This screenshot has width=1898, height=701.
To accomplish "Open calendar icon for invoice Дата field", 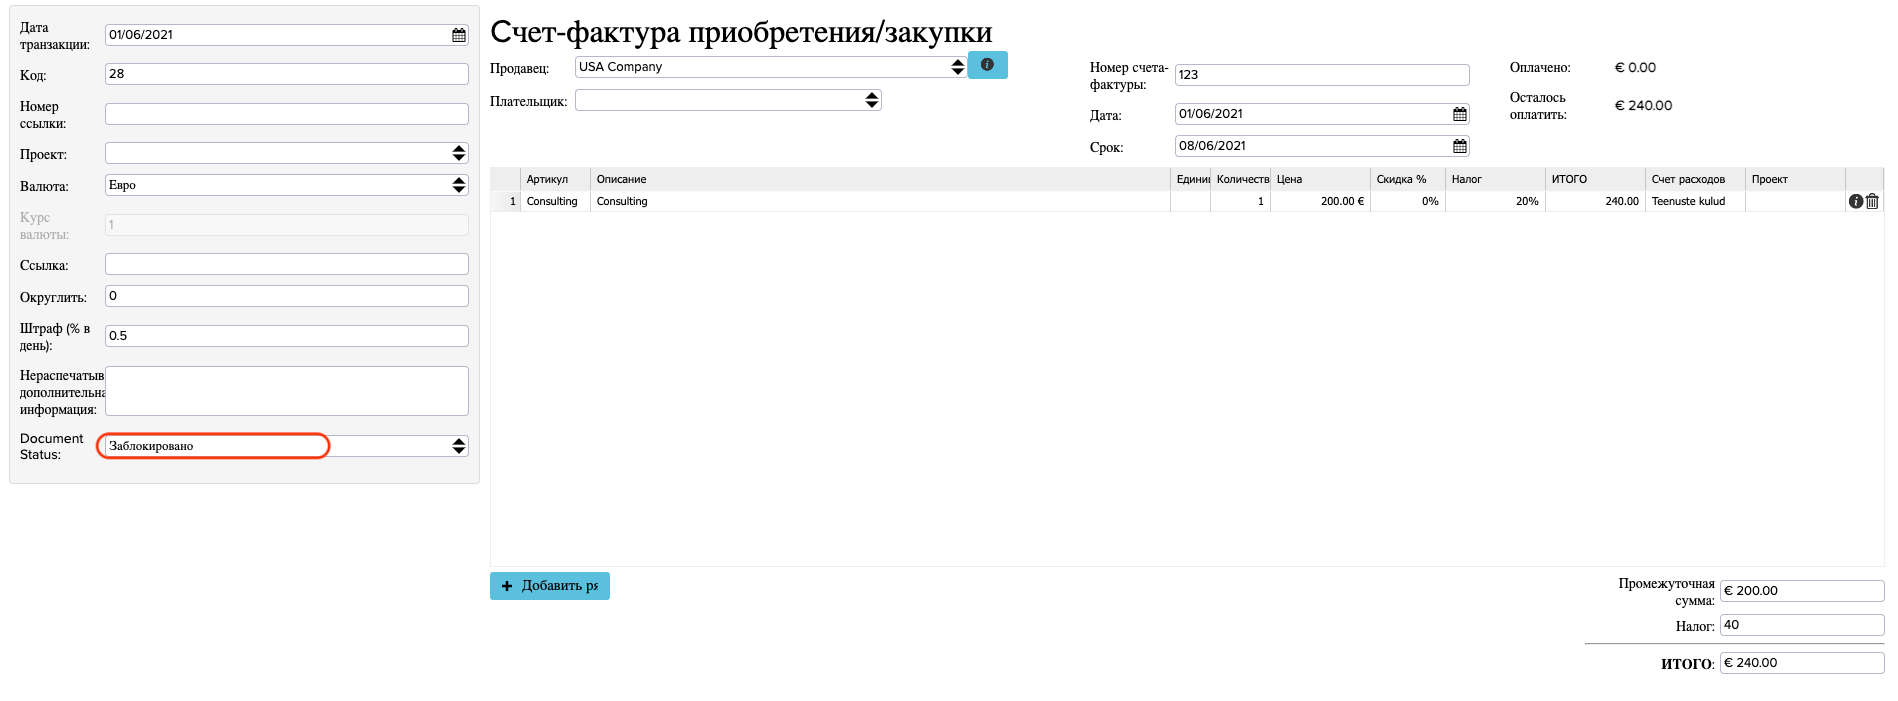I will tap(1459, 114).
